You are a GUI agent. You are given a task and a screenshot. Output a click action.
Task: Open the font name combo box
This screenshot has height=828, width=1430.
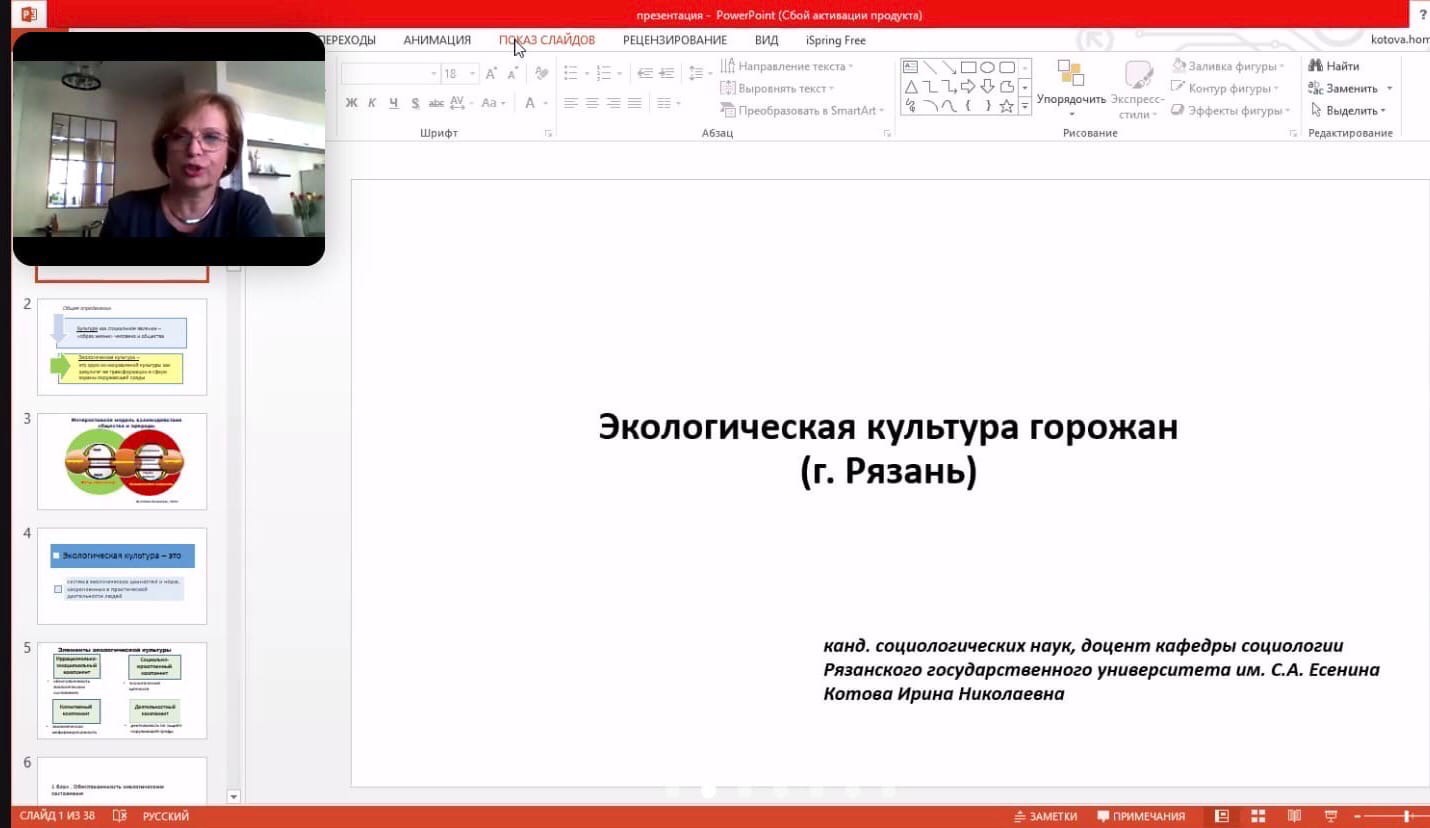tap(390, 74)
